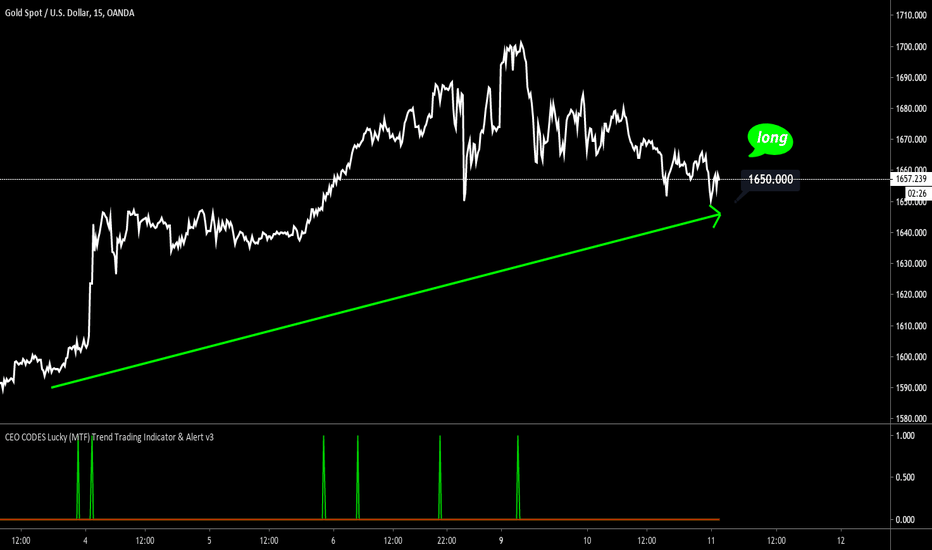This screenshot has height=550, width=932.
Task: Click the 1700.000 price axis label
Action: tap(911, 46)
